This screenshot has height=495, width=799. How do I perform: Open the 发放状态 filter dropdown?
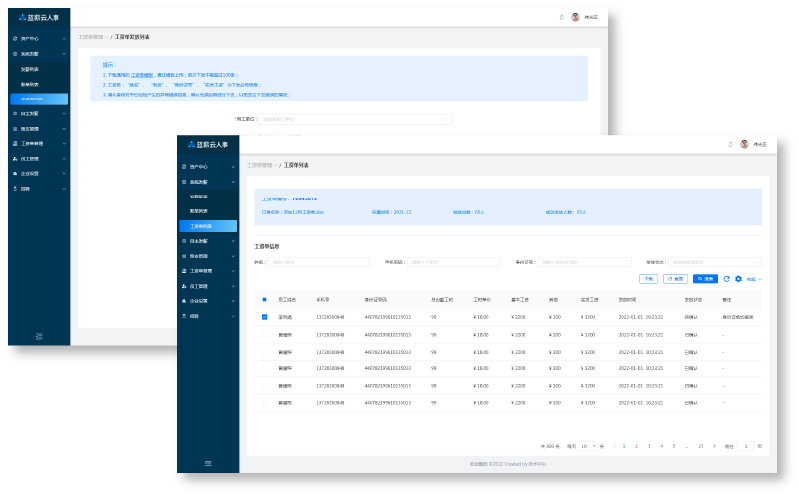(715, 262)
